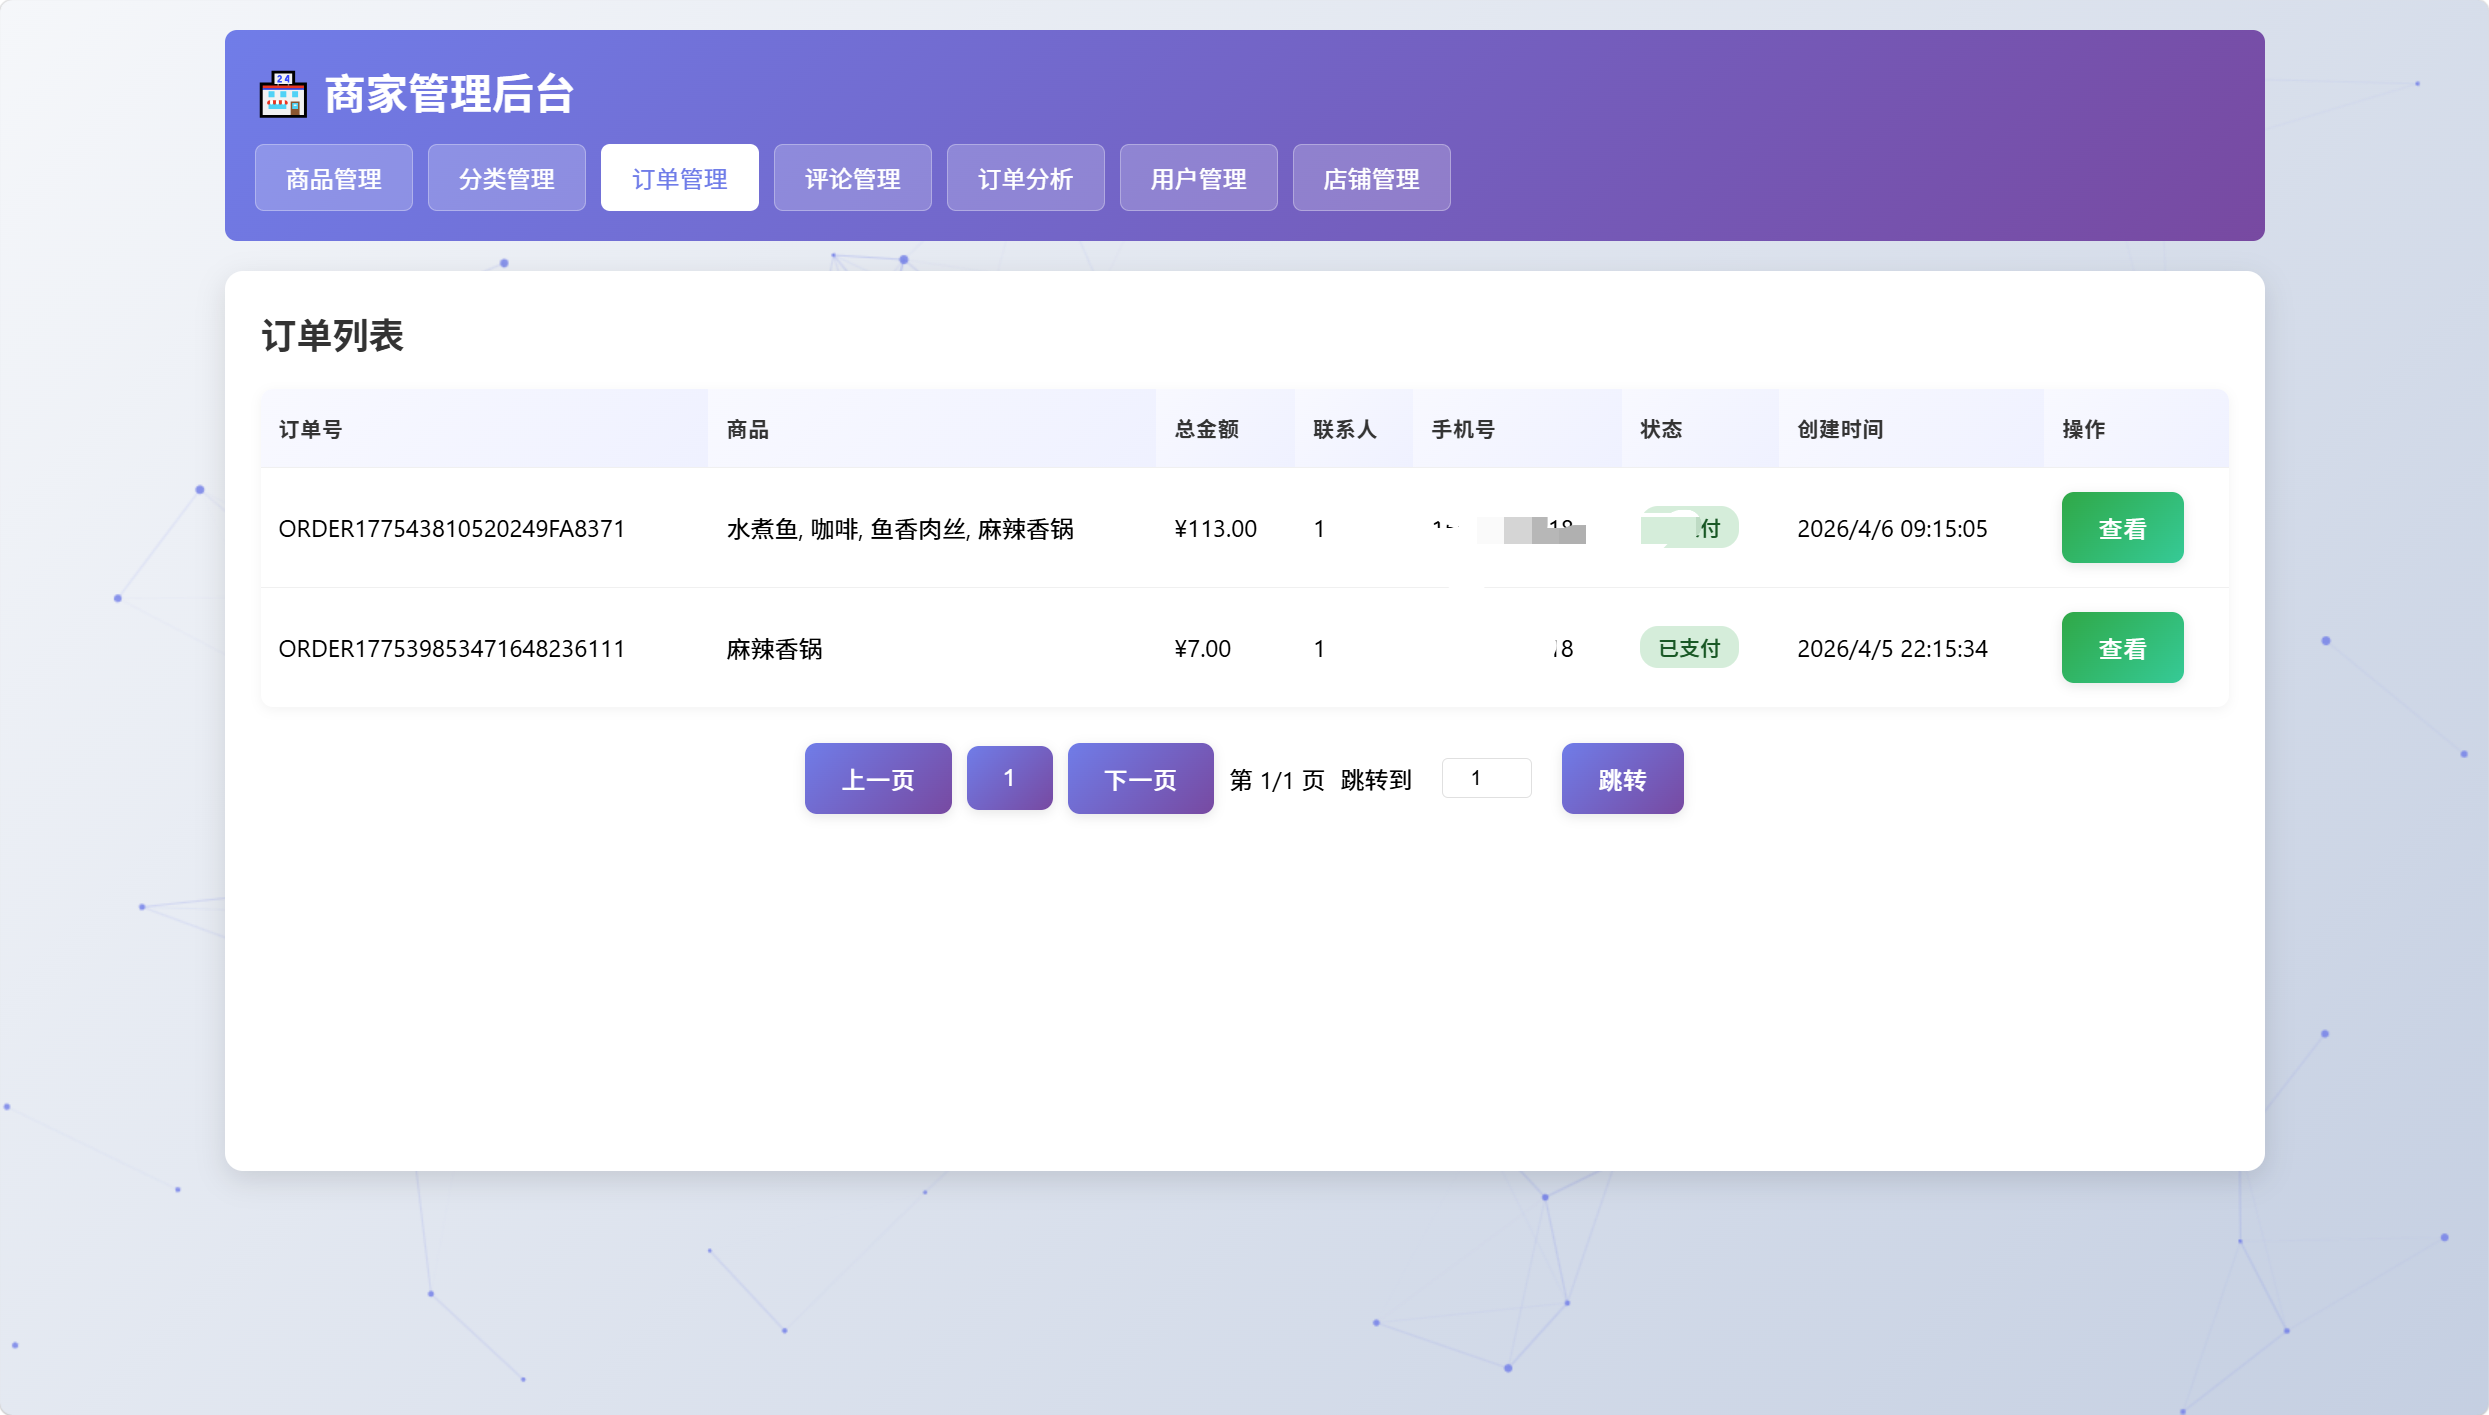This screenshot has height=1415, width=2489.
Task: Click 查看 for the 麻辣香锅 order
Action: [2122, 648]
